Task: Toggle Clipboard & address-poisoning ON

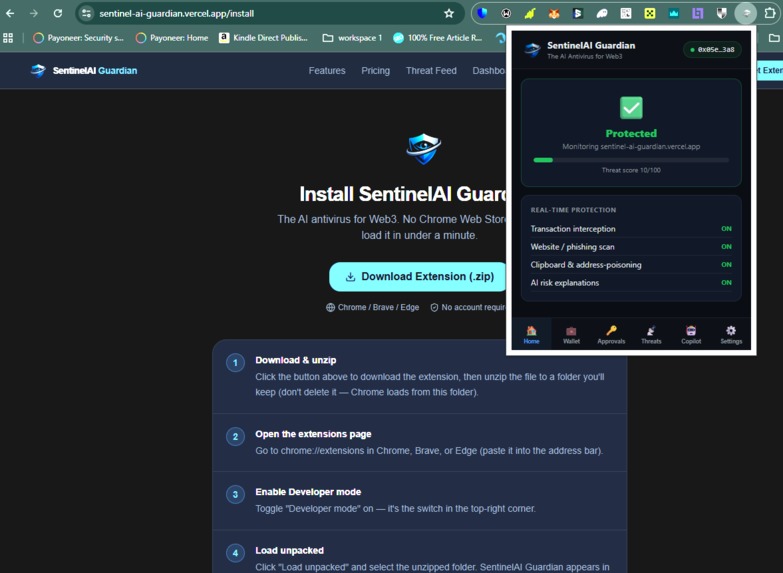Action: click(726, 265)
